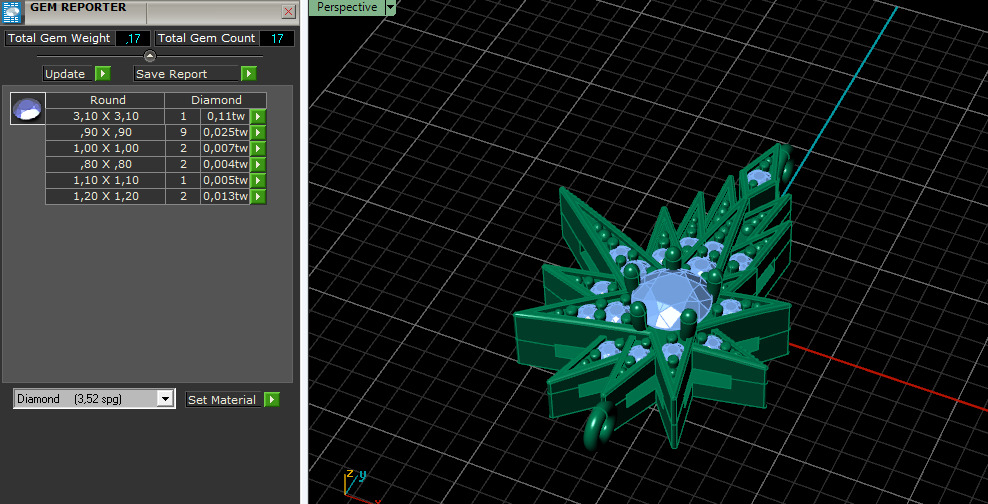
Task: Click the Diamond column header
Action: point(215,100)
